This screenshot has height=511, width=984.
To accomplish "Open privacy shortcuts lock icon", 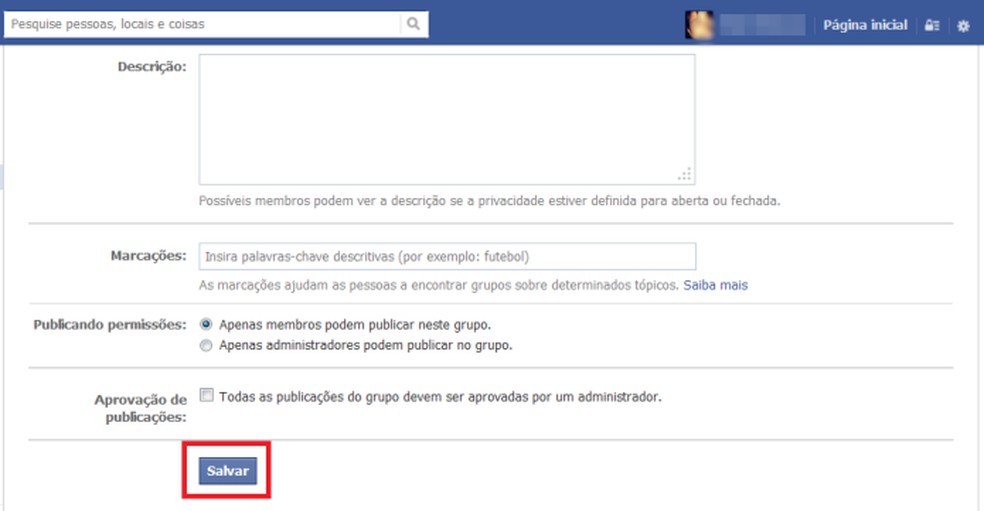I will pyautogui.click(x=932, y=25).
